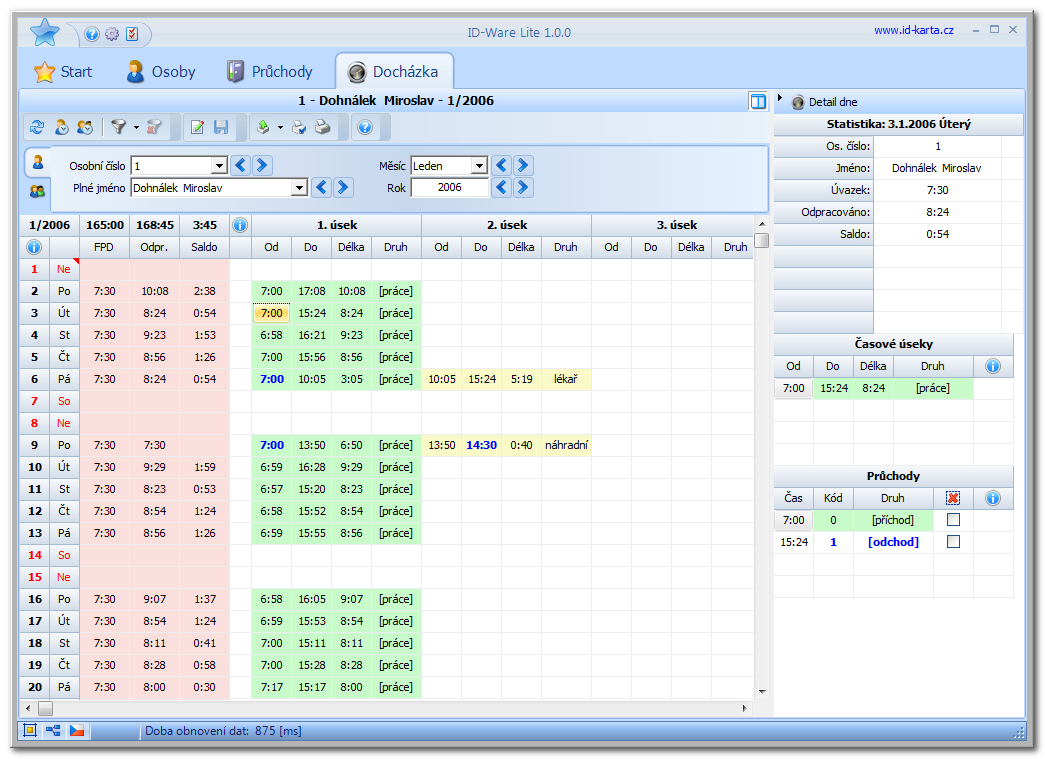Open the Plné jméno dropdown
Screen dimensions: 1045x759
pos(299,187)
